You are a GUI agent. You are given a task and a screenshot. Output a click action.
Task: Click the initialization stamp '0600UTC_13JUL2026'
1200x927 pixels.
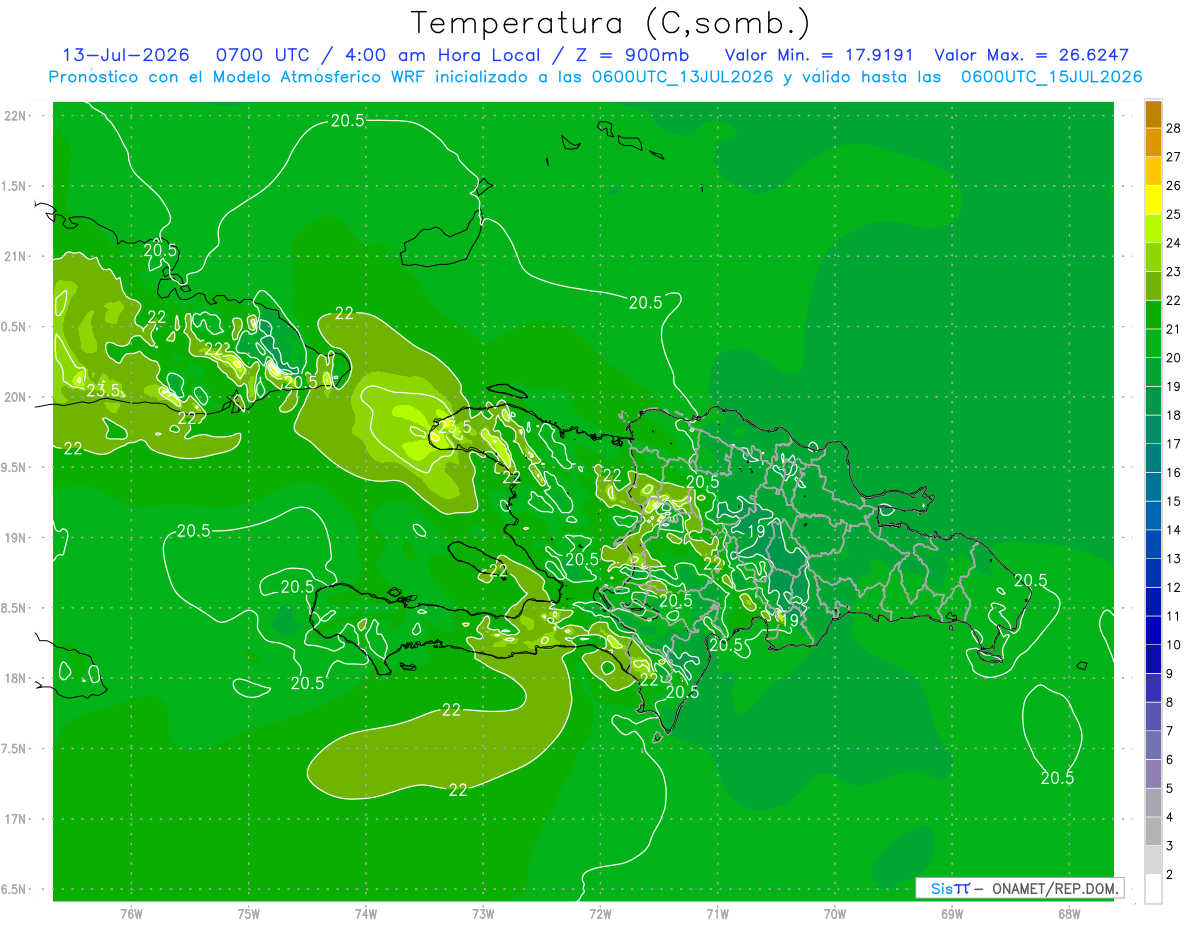tap(682, 77)
